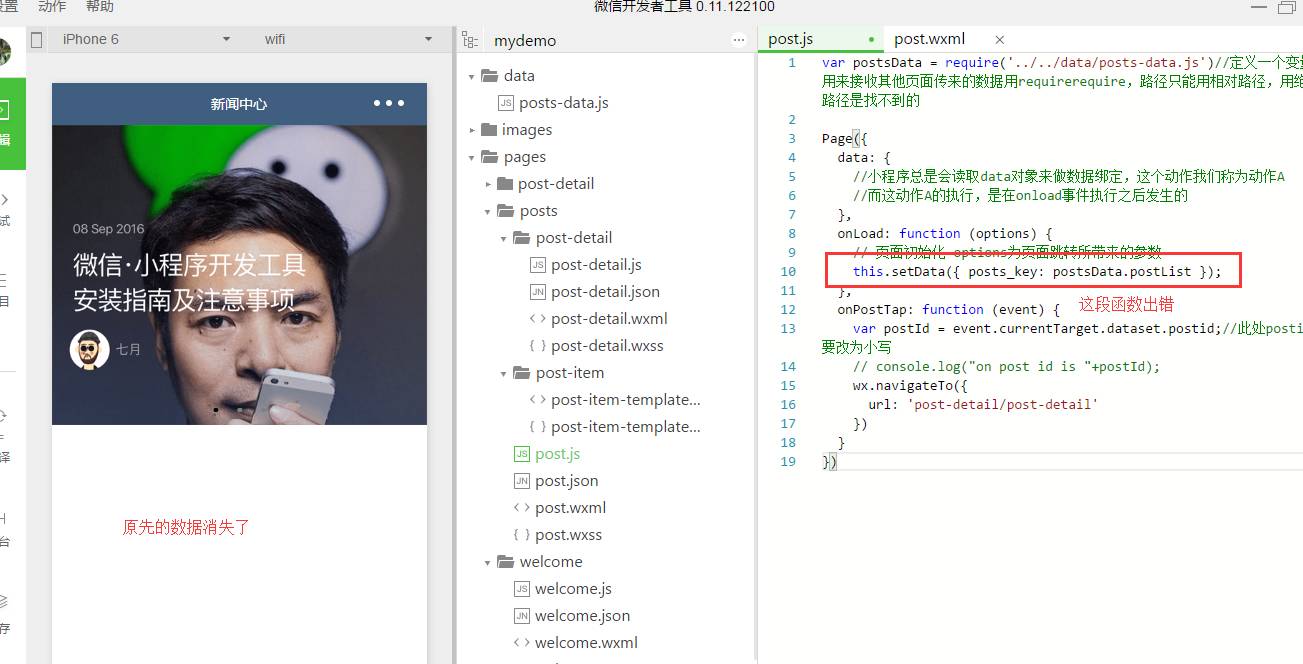Click the Page({ code line
This screenshot has width=1303, height=664.
coord(845,138)
